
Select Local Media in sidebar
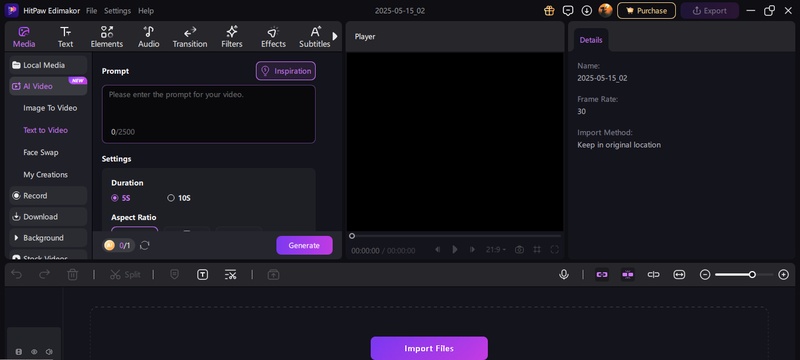[48, 65]
